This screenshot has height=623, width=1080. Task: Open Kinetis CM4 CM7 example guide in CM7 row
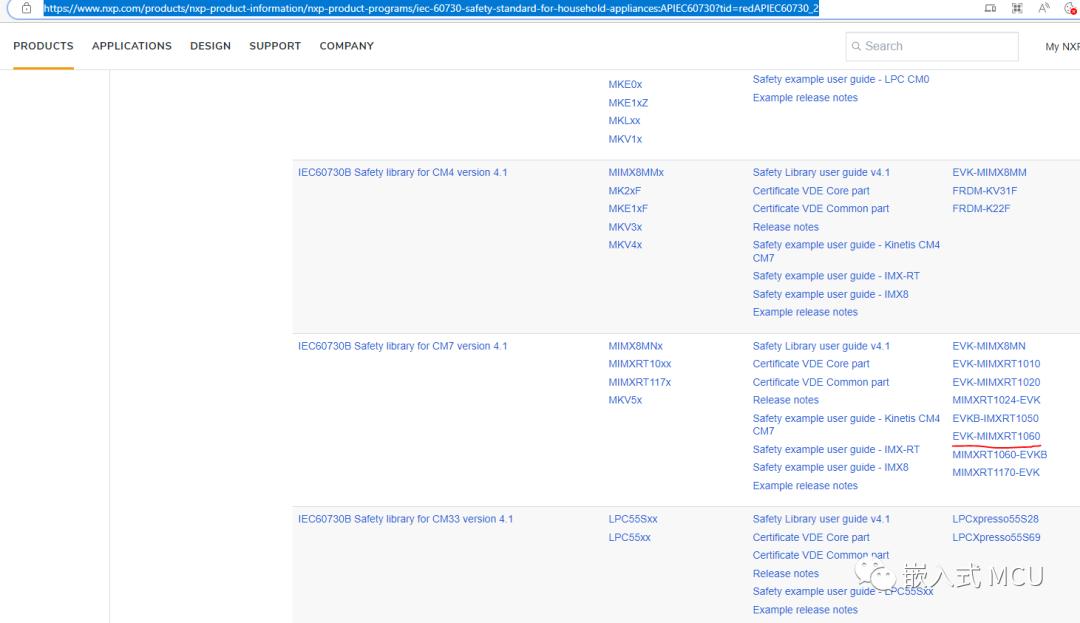click(846, 425)
